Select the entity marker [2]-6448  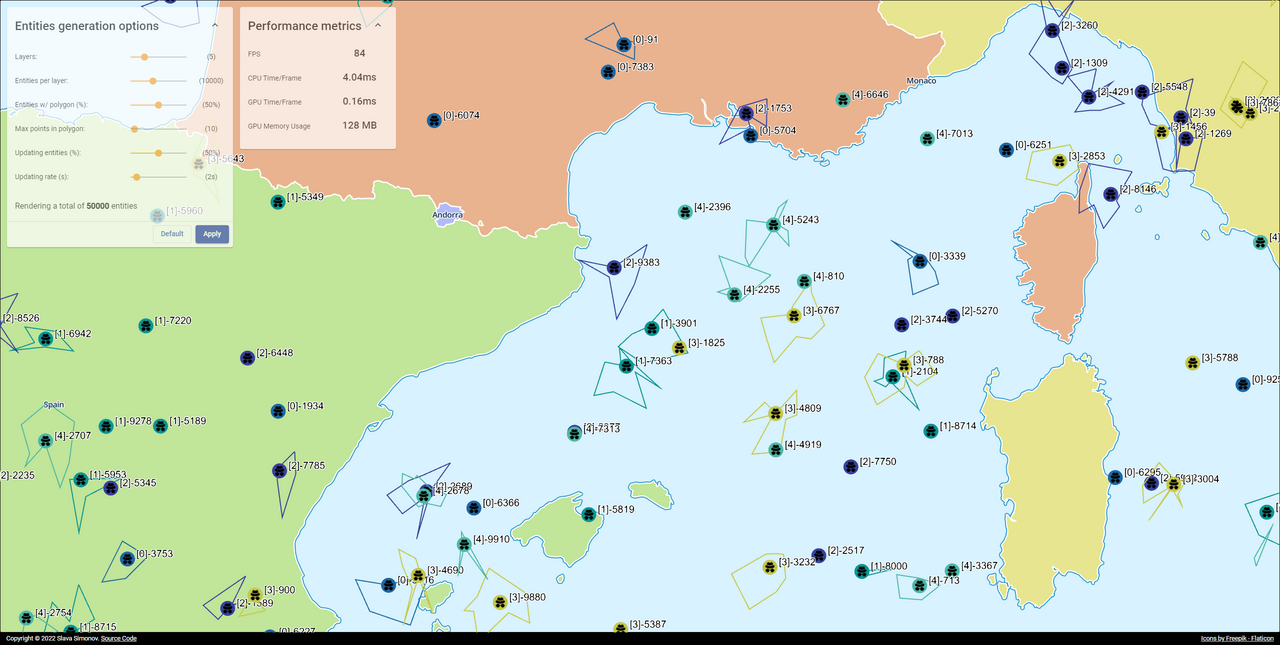pos(247,358)
